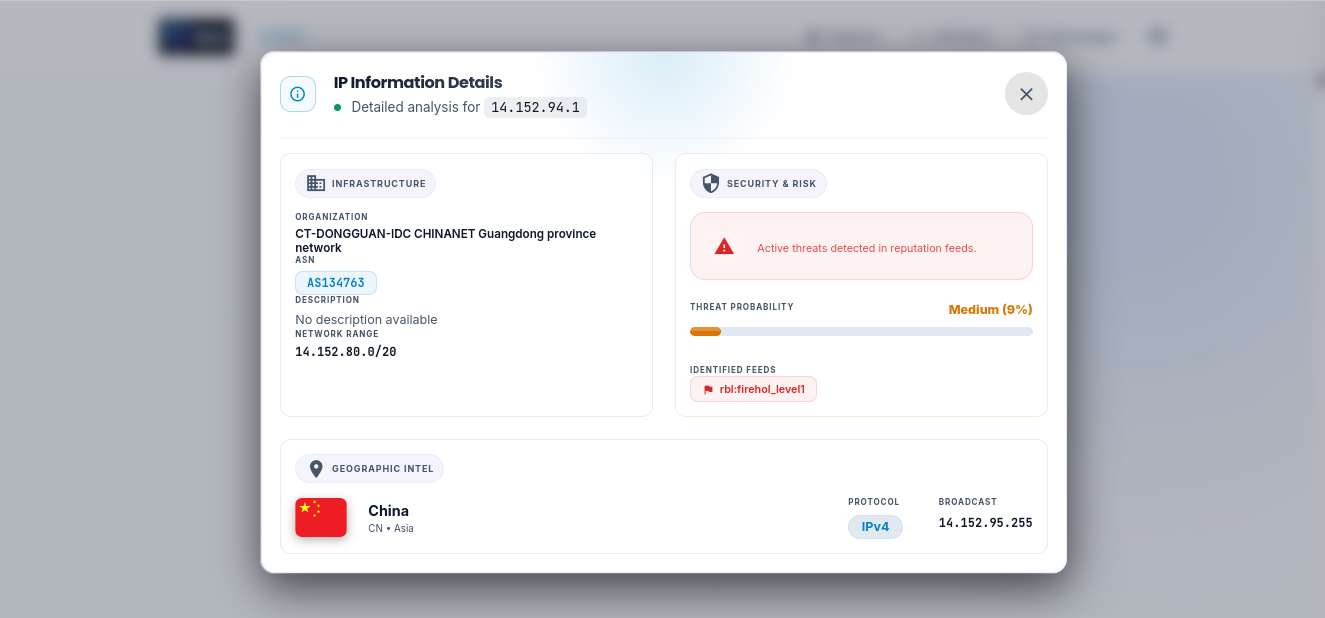1325x618 pixels.
Task: Click the THREAT PROBABILITY label
Action: (742, 307)
